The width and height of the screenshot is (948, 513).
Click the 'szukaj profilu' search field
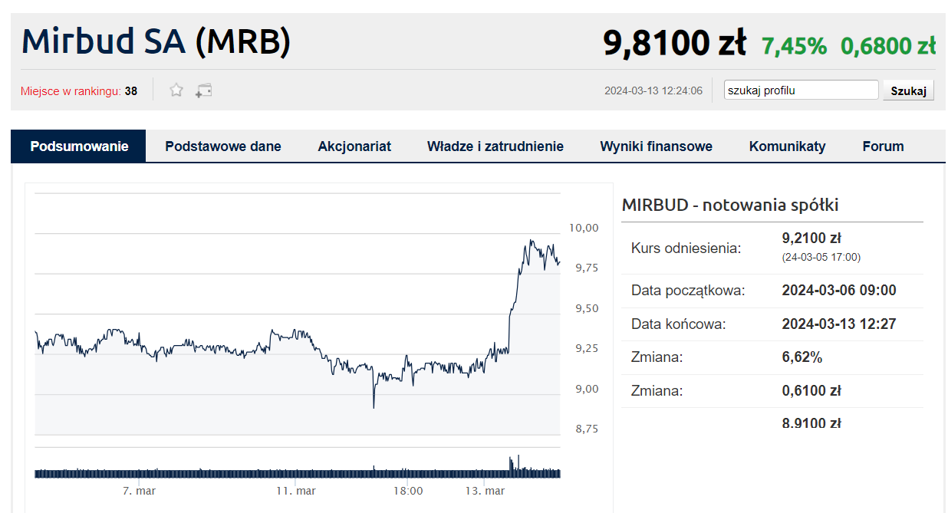click(x=800, y=90)
